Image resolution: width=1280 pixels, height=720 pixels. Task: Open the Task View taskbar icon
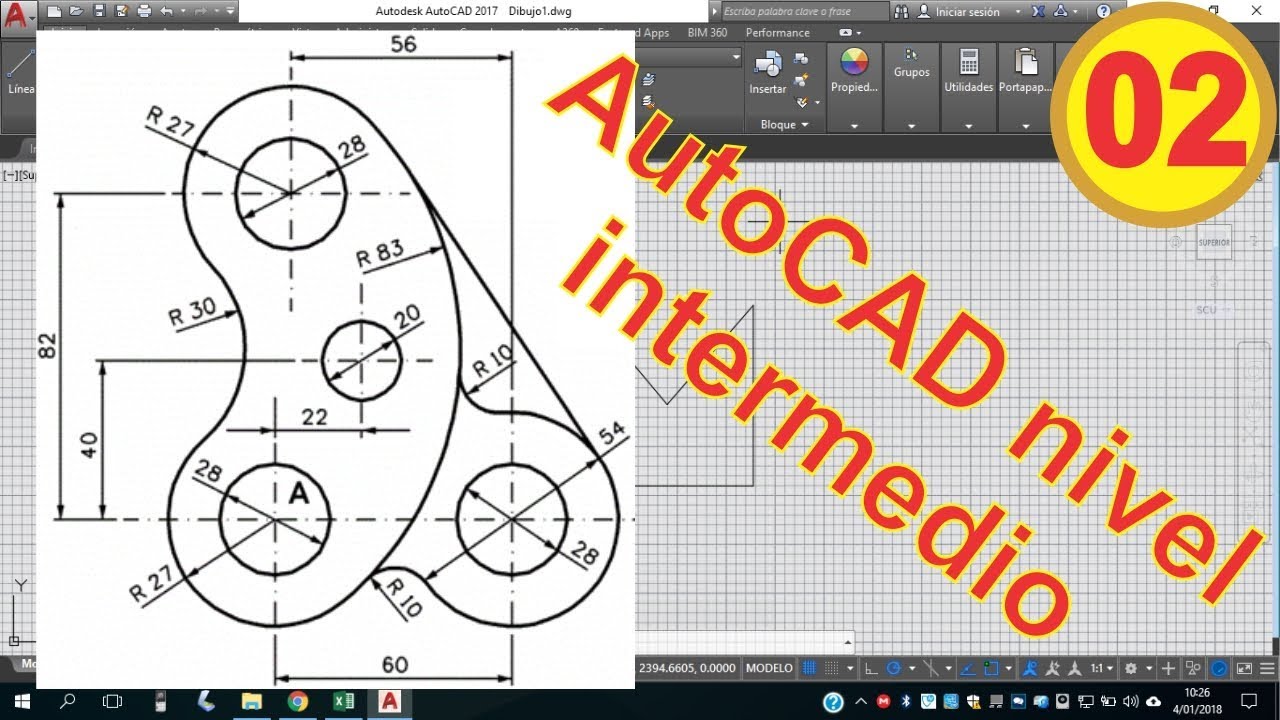113,701
